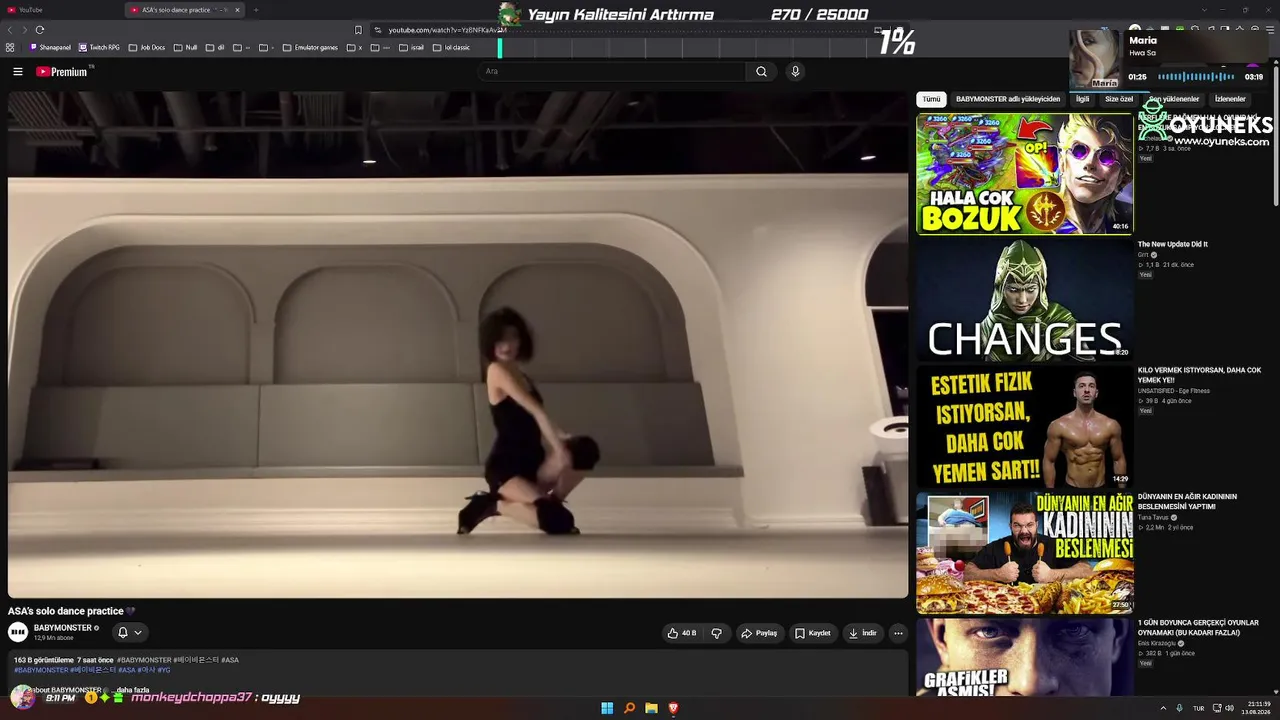This screenshot has height=720, width=1280.
Task: Expand the Job Docs bookmark folder
Action: (146, 47)
